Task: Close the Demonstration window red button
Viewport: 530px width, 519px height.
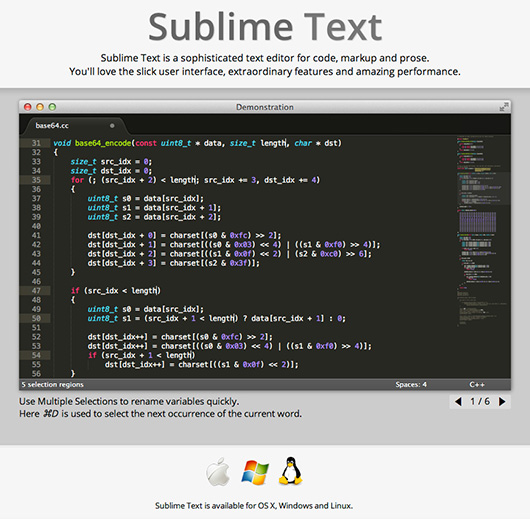Action: 28,107
